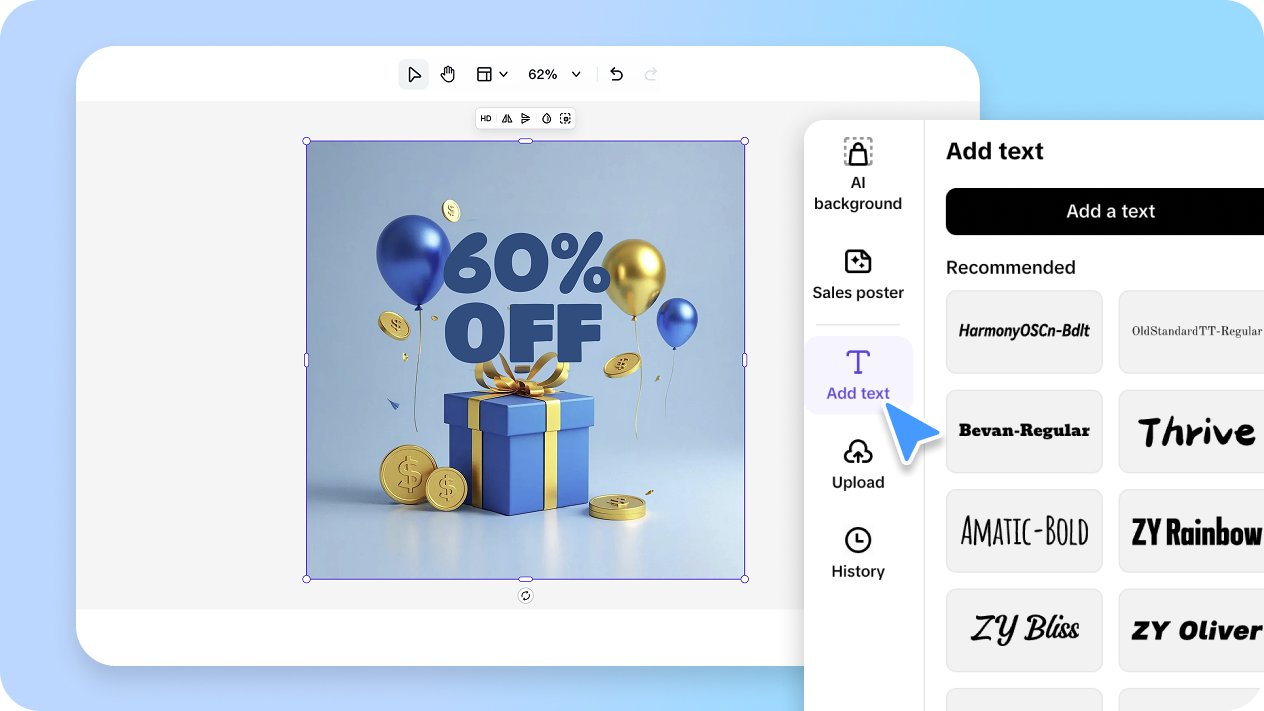1264x711 pixels.
Task: Choose the Bevan-Regular font style
Action: (x=1024, y=431)
